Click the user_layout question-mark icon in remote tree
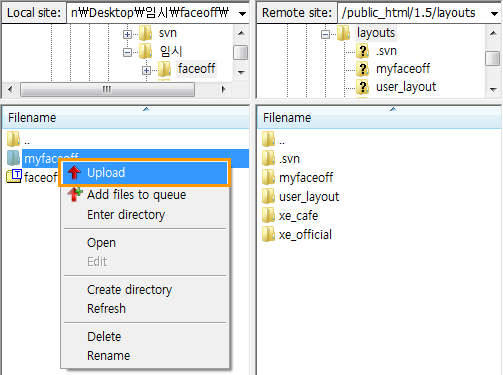 tap(362, 87)
